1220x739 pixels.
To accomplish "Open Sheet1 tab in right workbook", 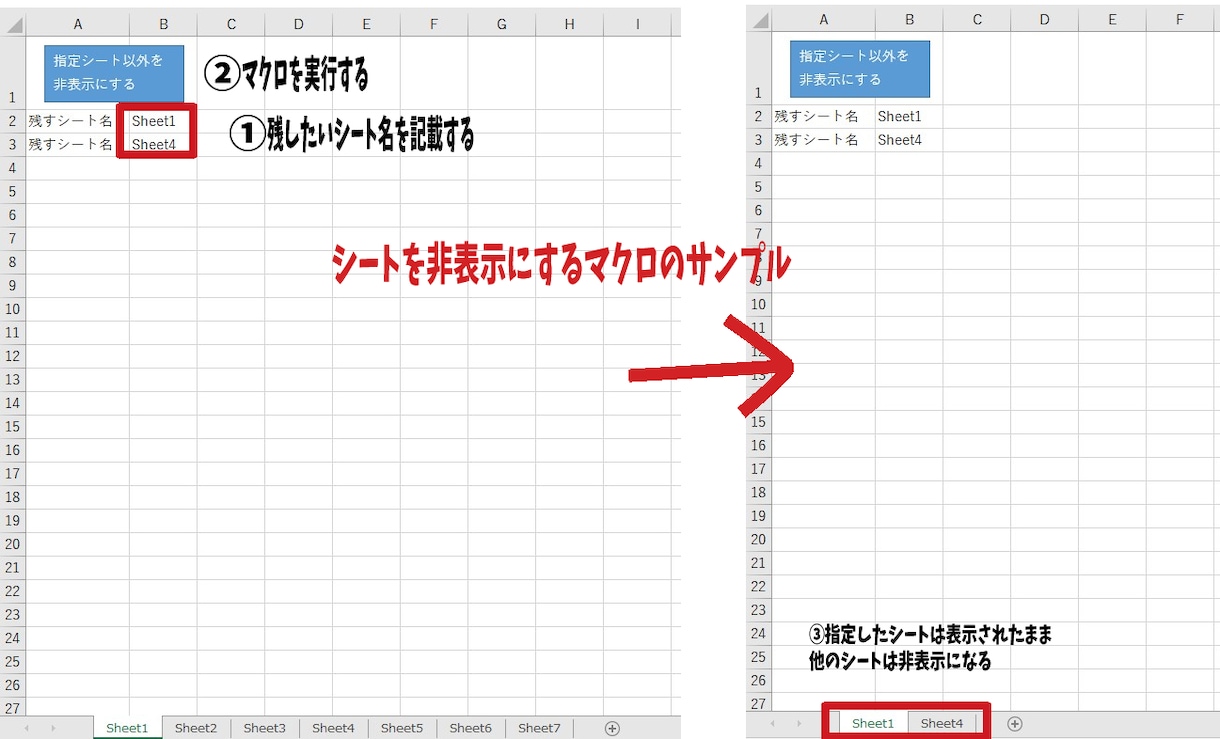I will click(x=873, y=723).
